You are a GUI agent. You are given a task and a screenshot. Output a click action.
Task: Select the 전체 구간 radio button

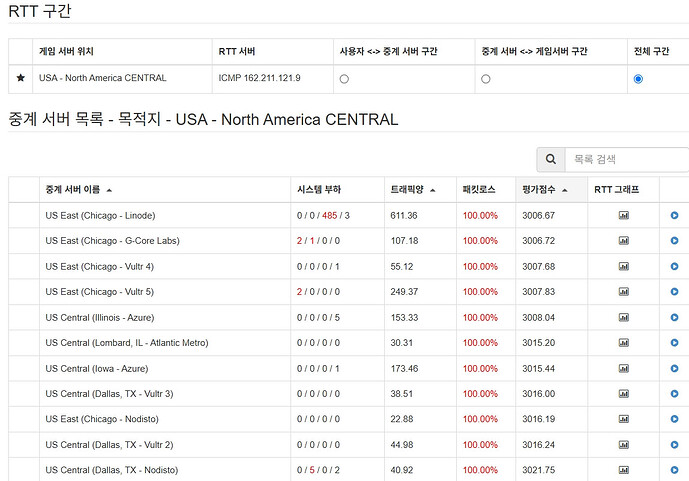(x=638, y=79)
